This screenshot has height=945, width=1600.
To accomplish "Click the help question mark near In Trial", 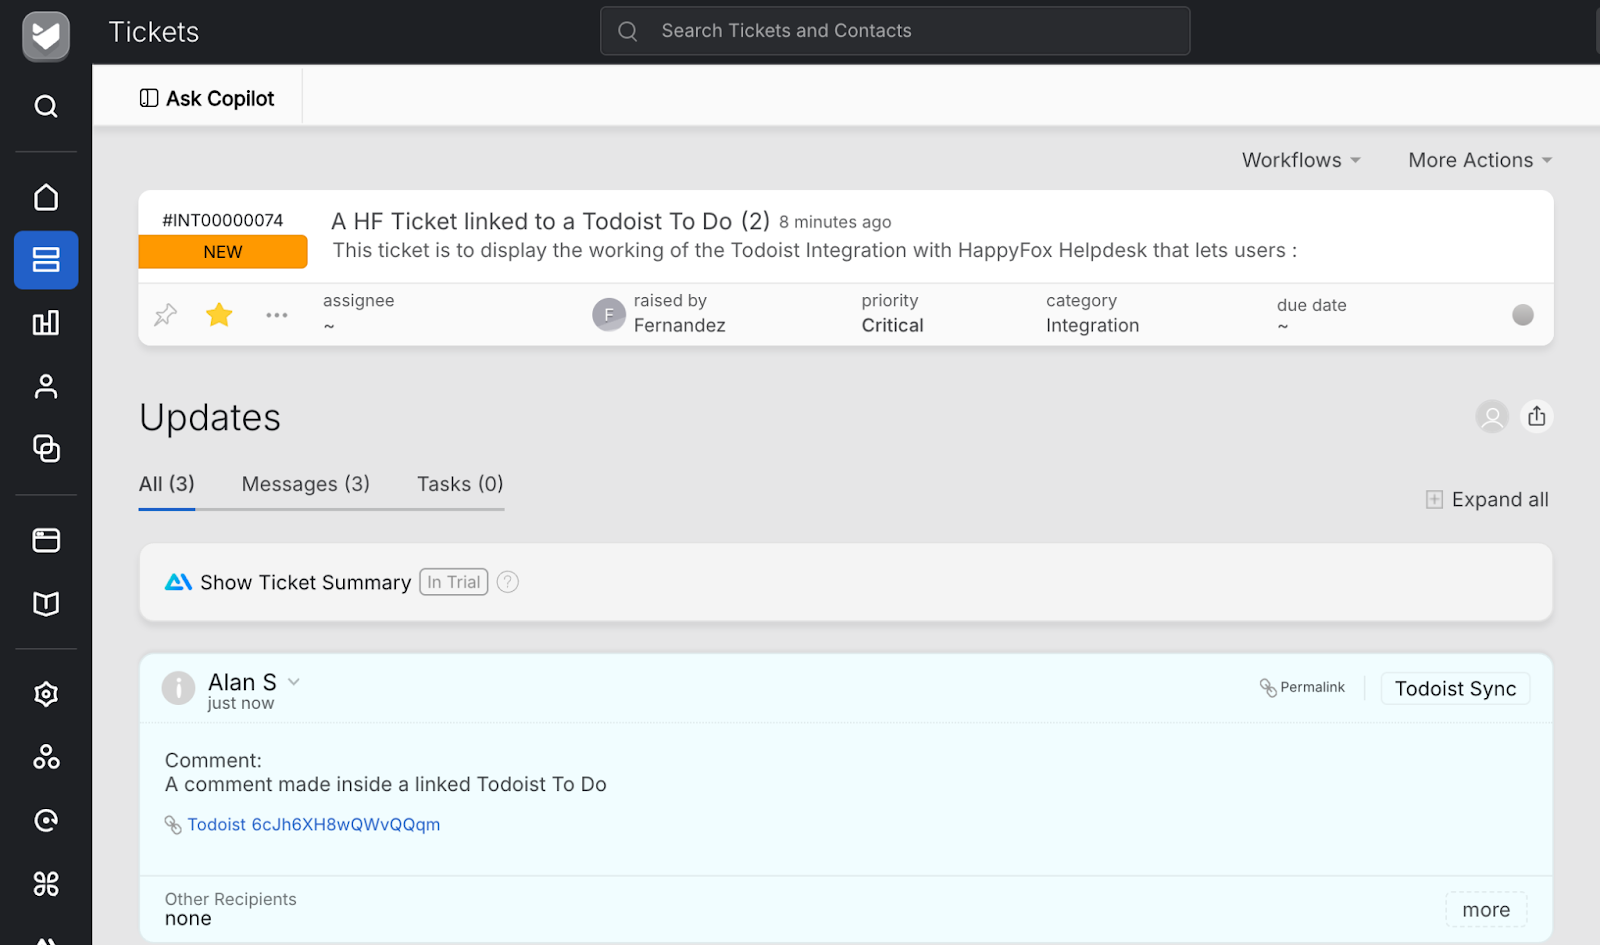I will coord(508,582).
